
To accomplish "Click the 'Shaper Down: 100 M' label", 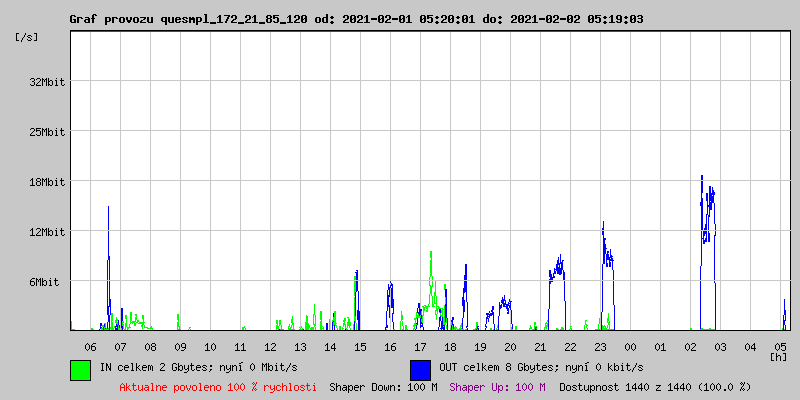I will click(383, 386).
